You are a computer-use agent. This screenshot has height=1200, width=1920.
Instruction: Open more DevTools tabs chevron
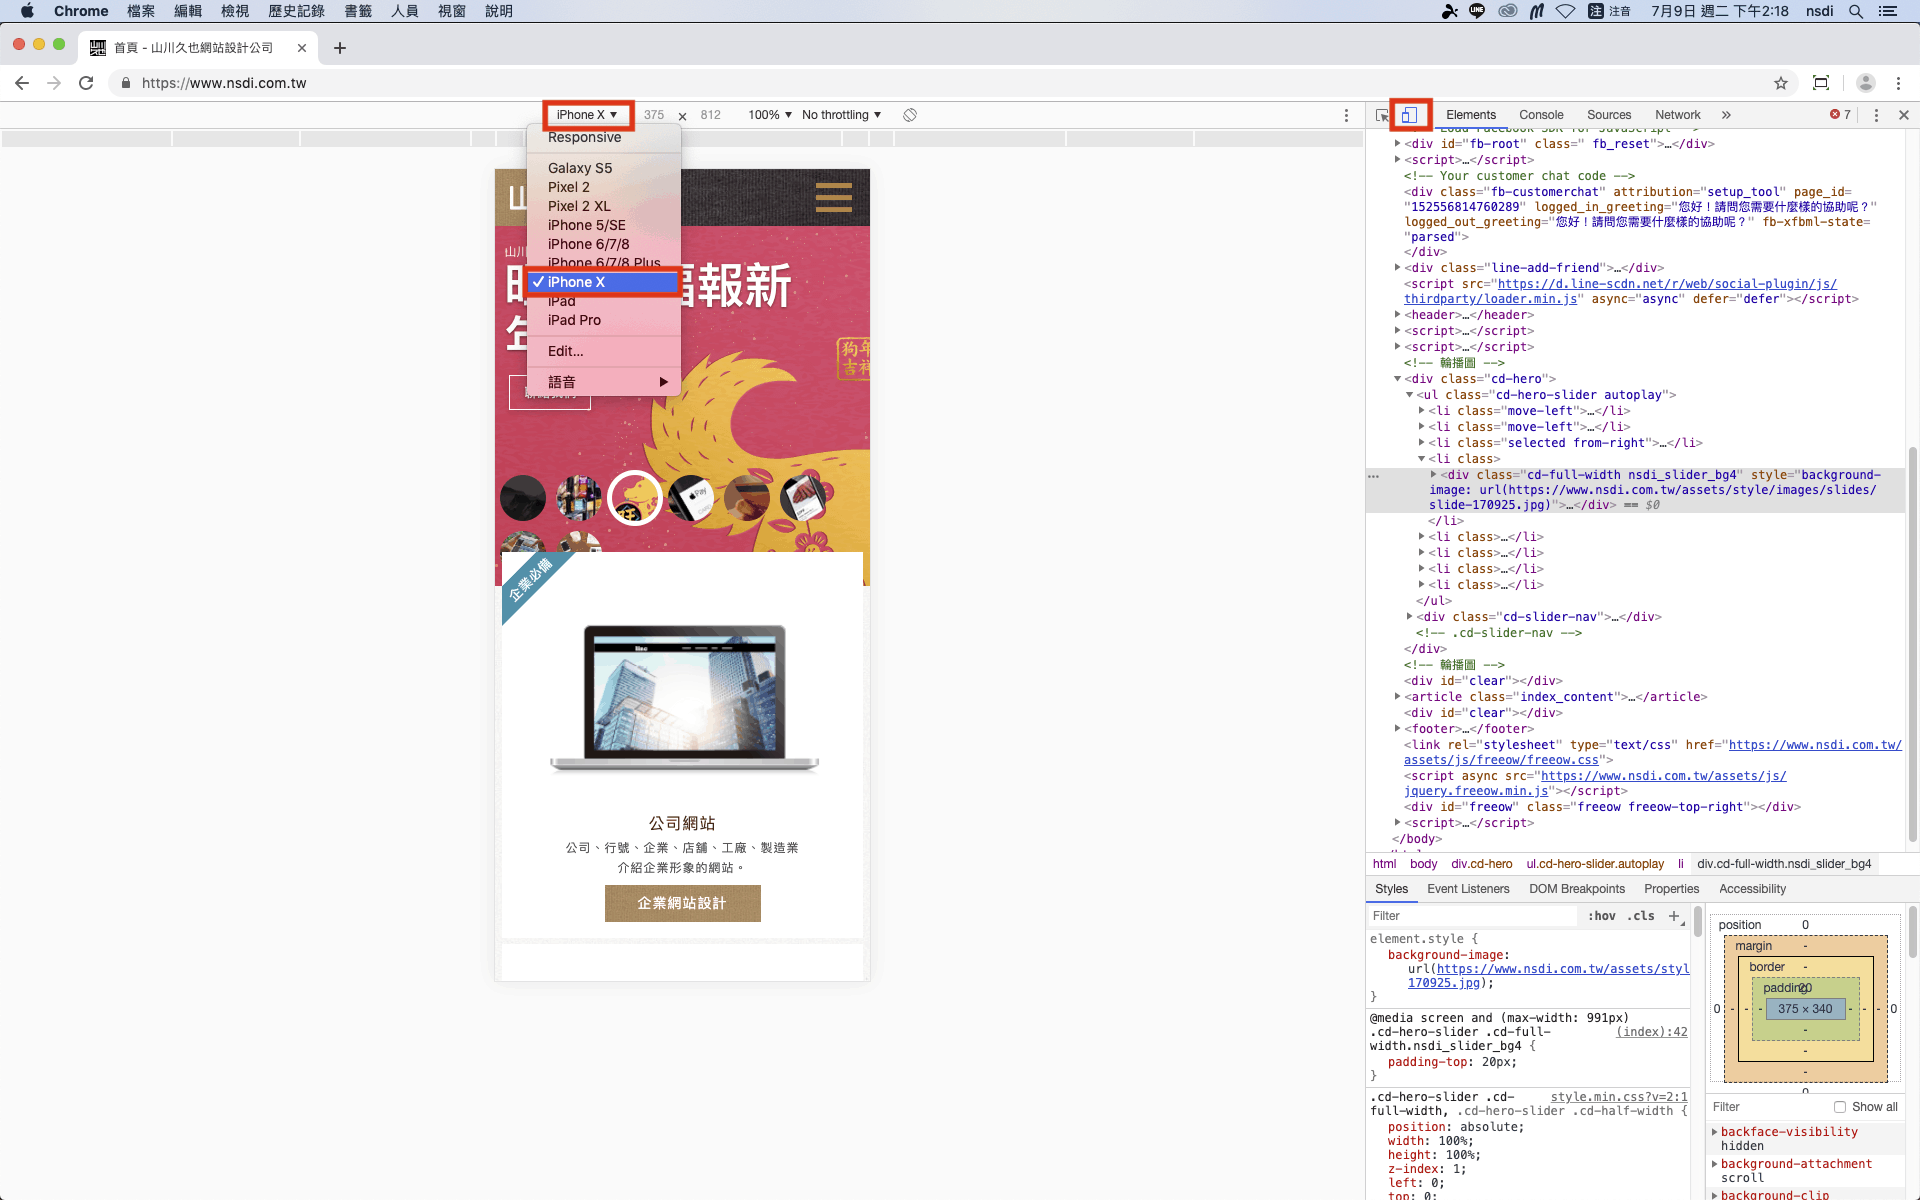coord(1726,115)
